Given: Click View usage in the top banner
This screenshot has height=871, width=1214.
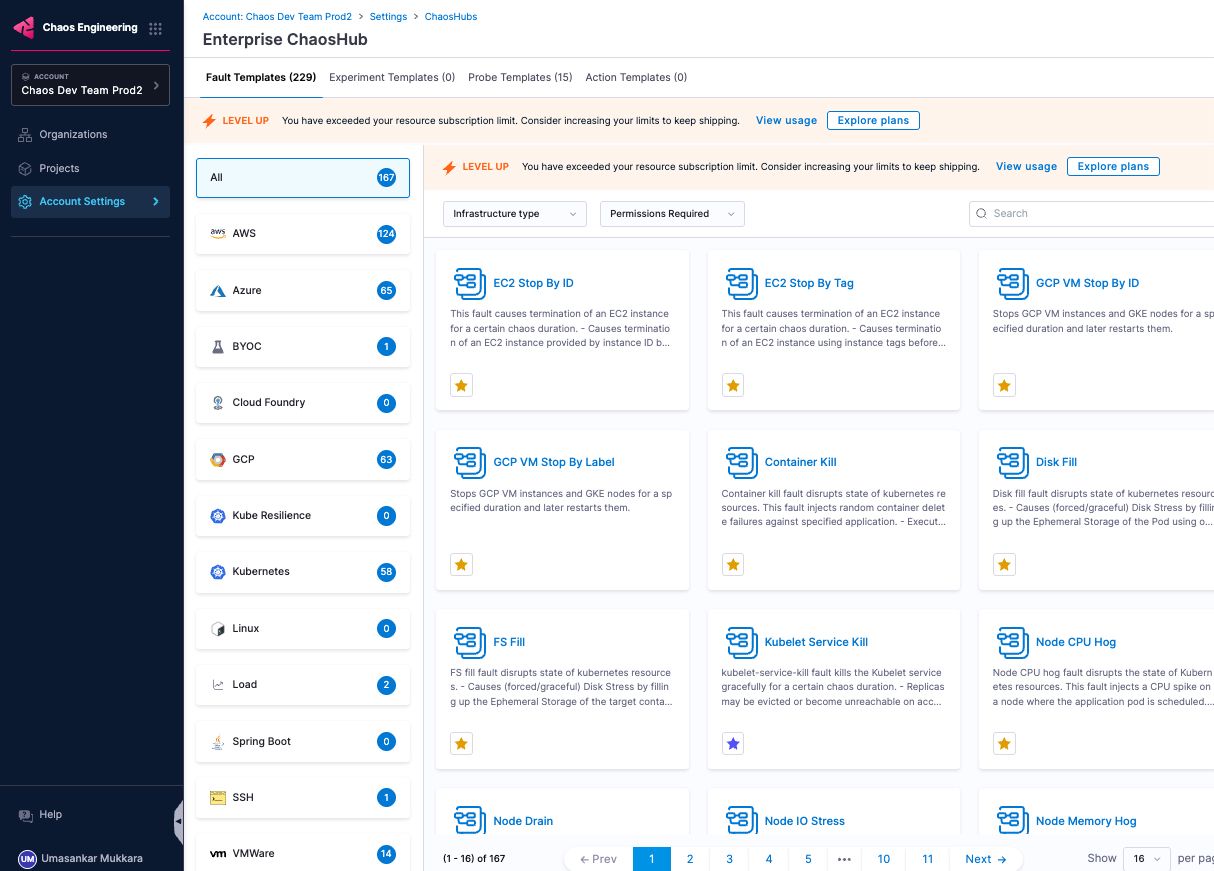Looking at the screenshot, I should tap(786, 120).
